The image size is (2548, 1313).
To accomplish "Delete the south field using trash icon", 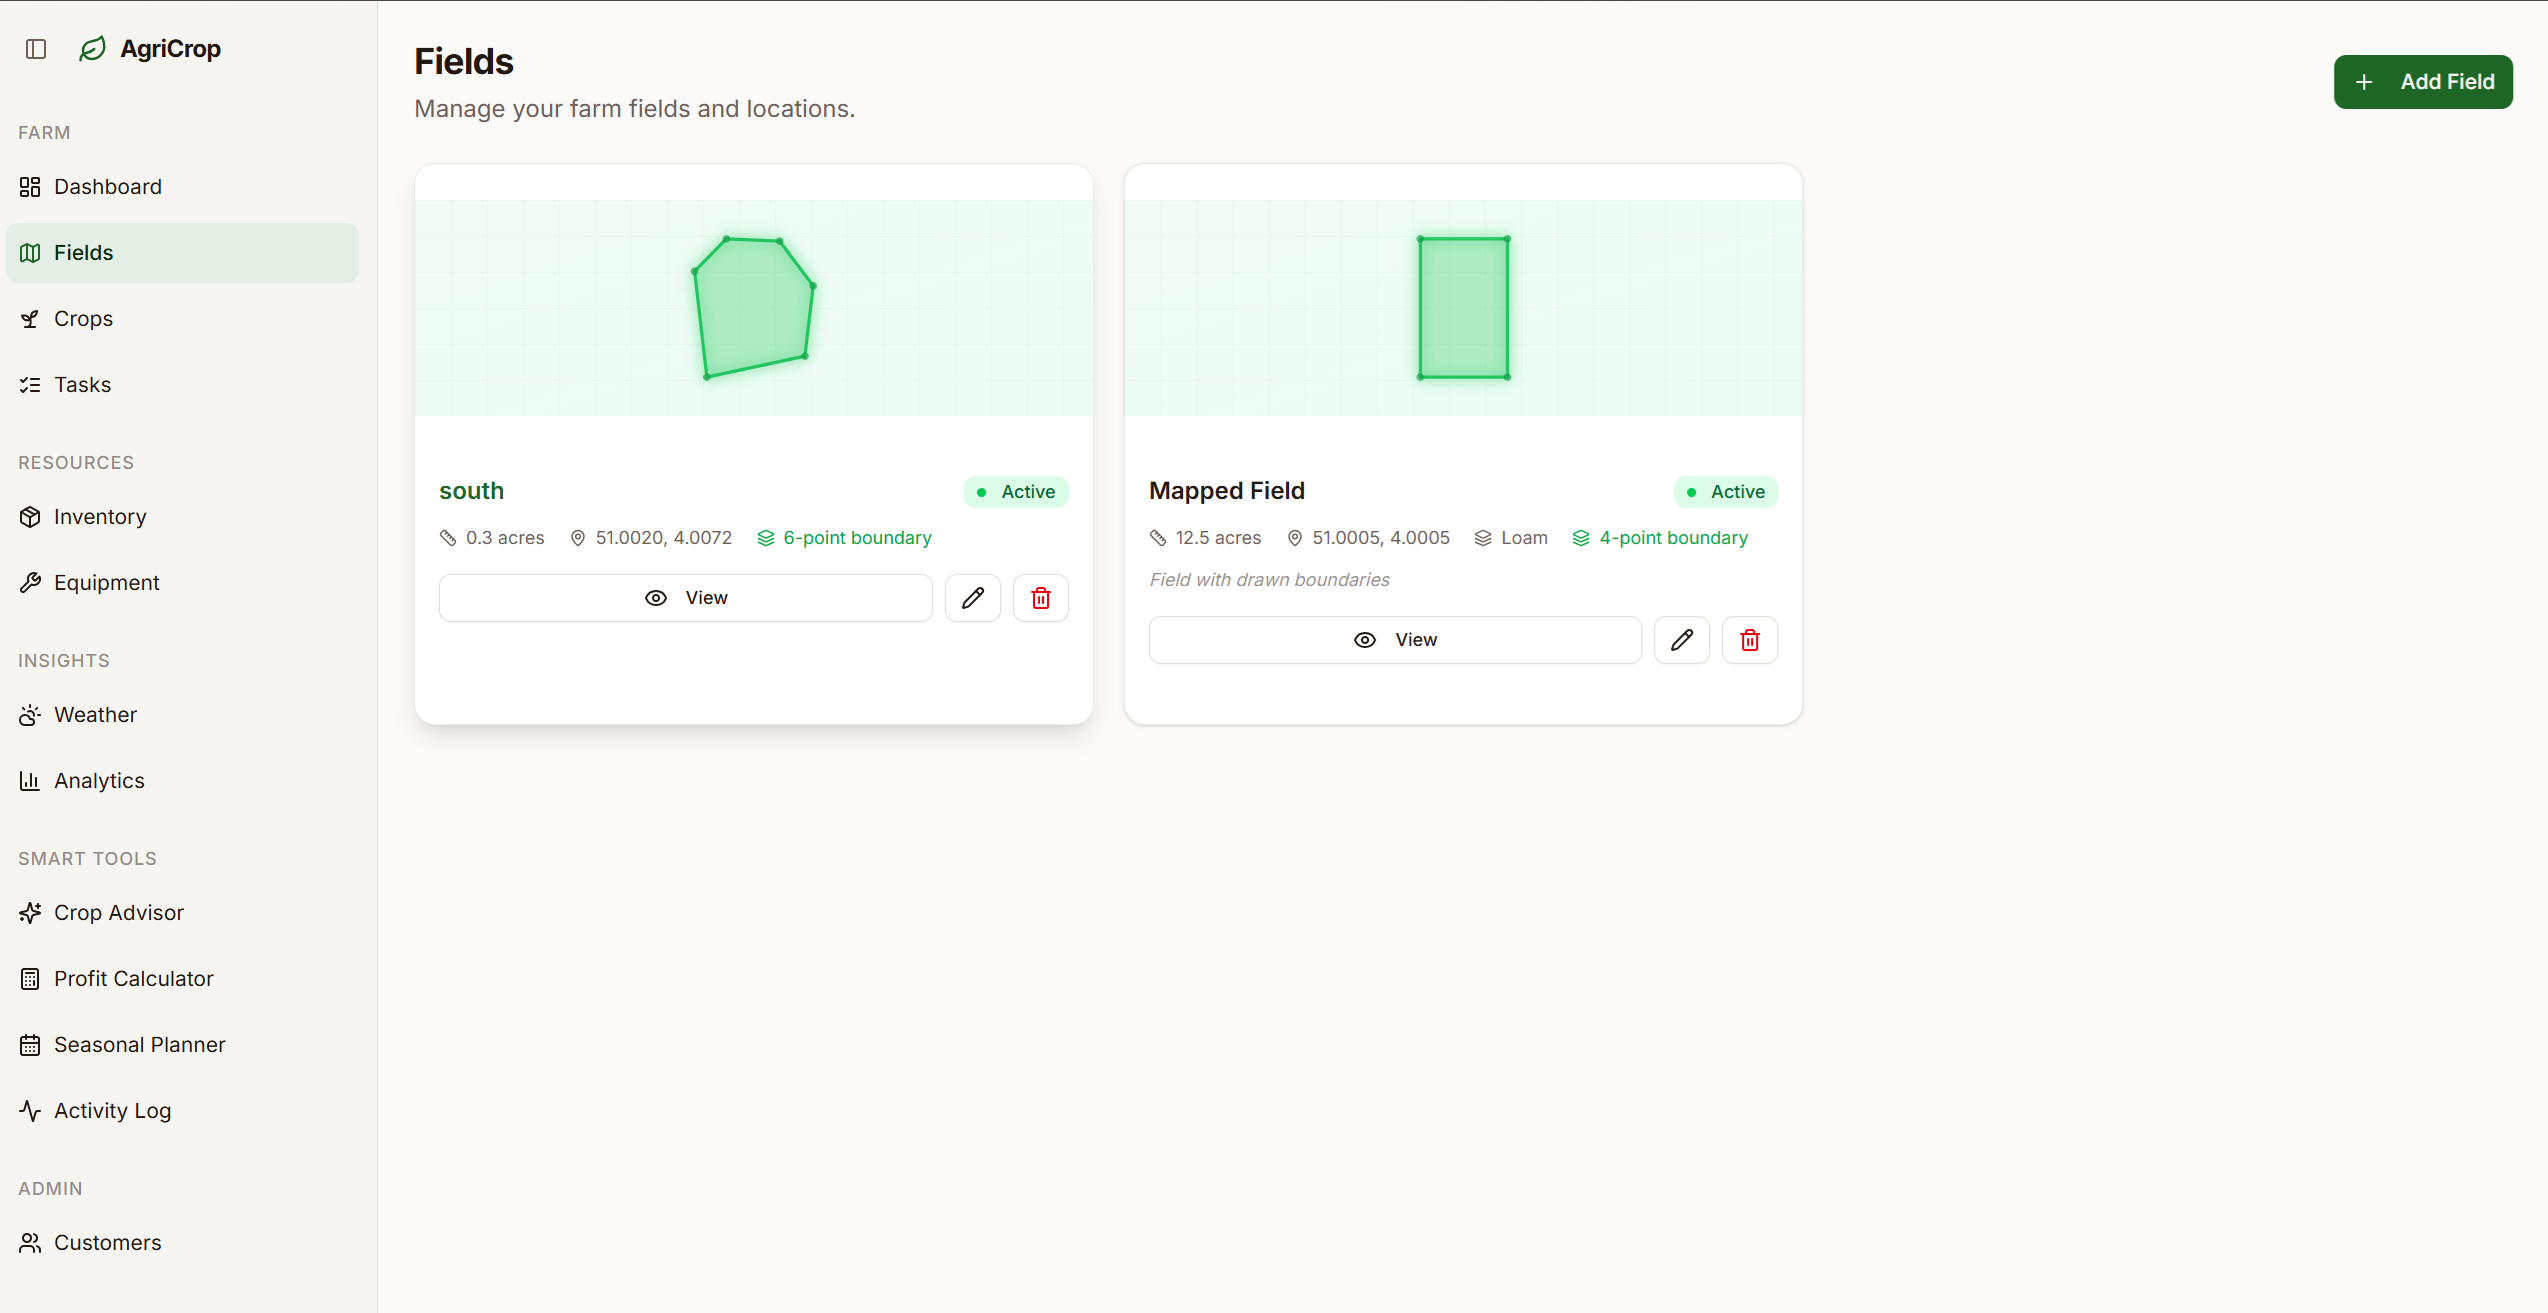I will tap(1040, 598).
